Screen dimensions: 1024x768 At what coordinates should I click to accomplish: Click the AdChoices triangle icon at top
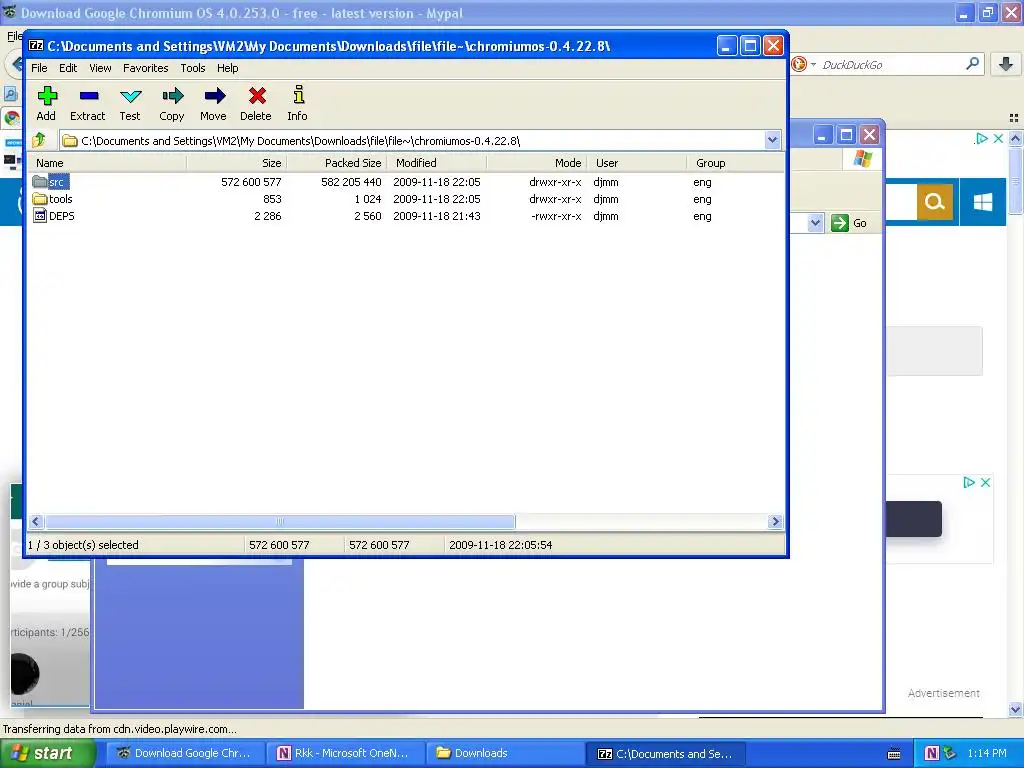click(982, 138)
